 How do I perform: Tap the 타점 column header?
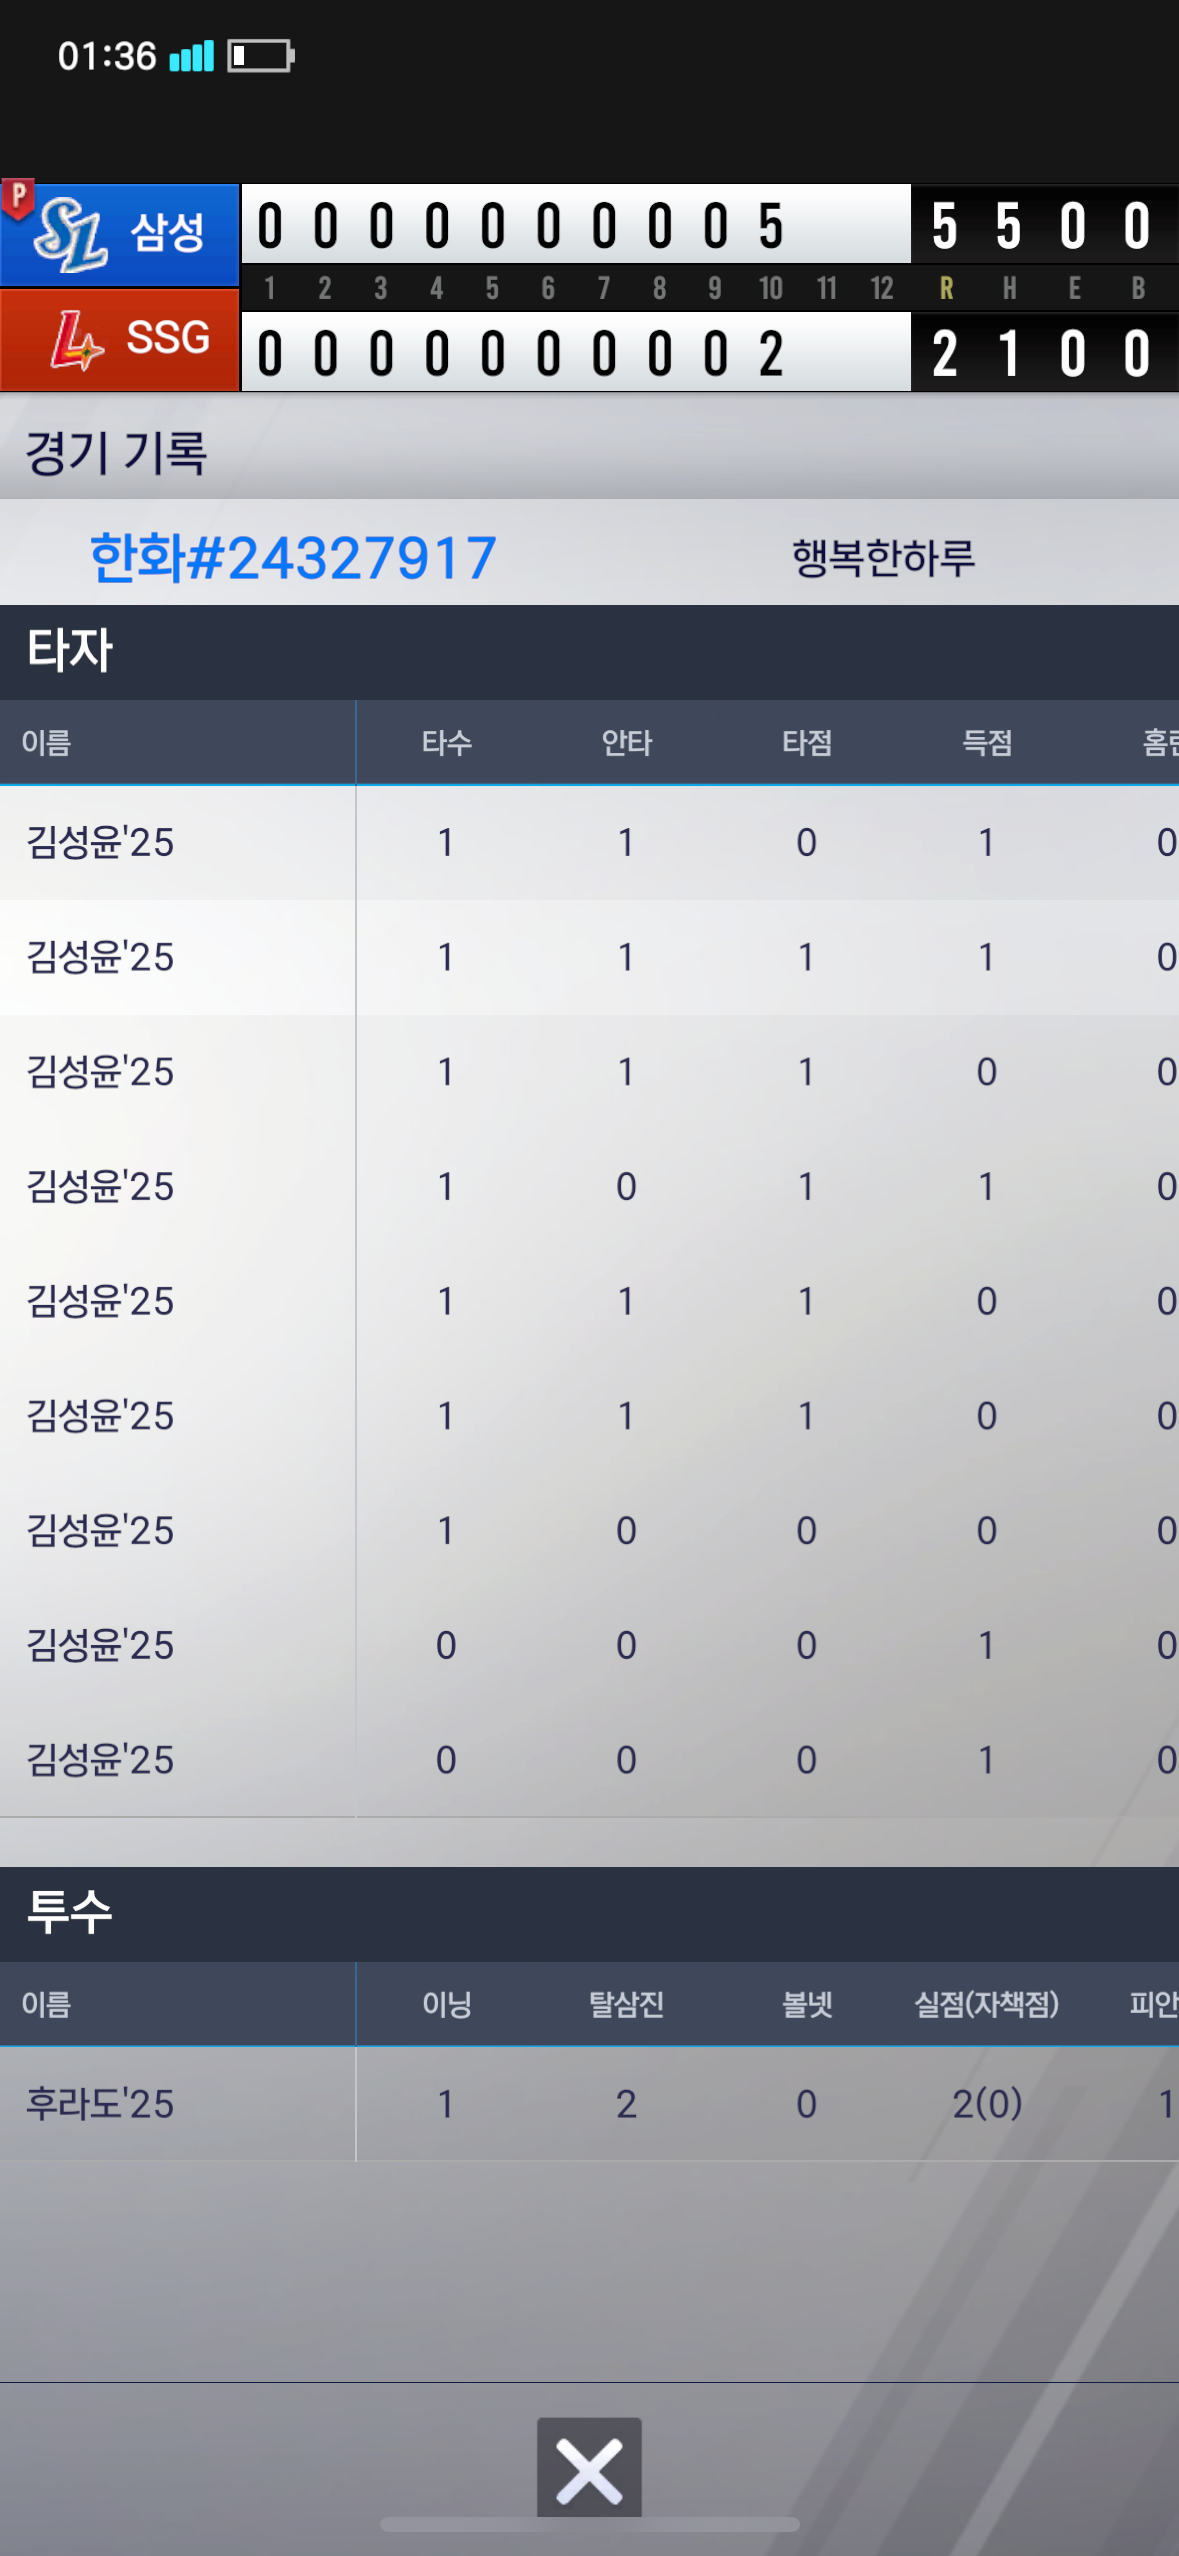(806, 743)
